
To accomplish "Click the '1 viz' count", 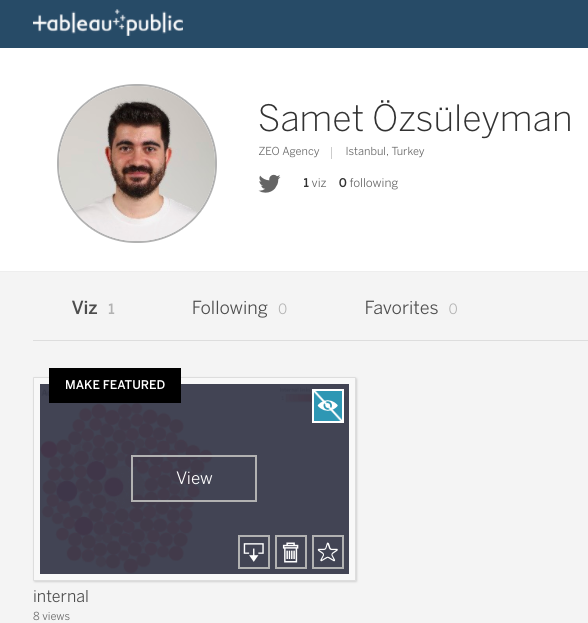I will [x=314, y=183].
